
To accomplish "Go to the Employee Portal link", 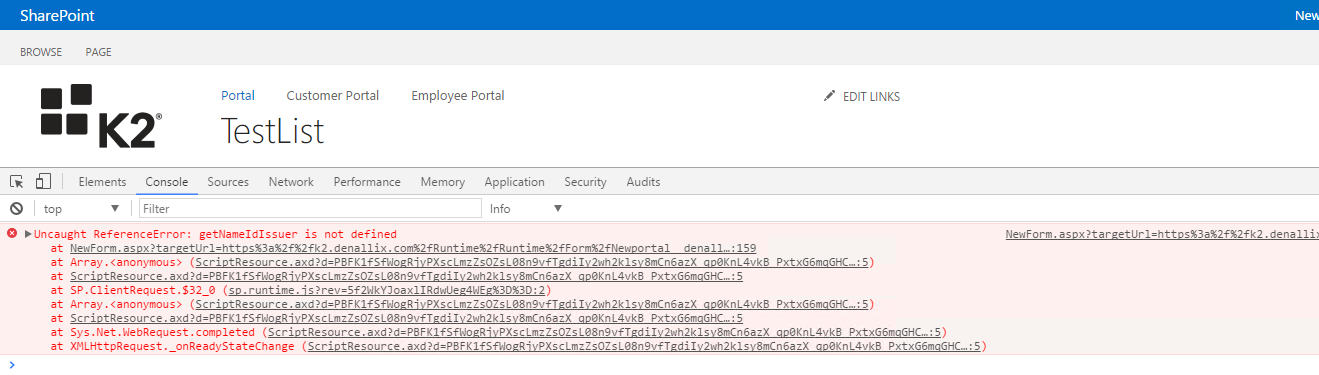I will (458, 96).
